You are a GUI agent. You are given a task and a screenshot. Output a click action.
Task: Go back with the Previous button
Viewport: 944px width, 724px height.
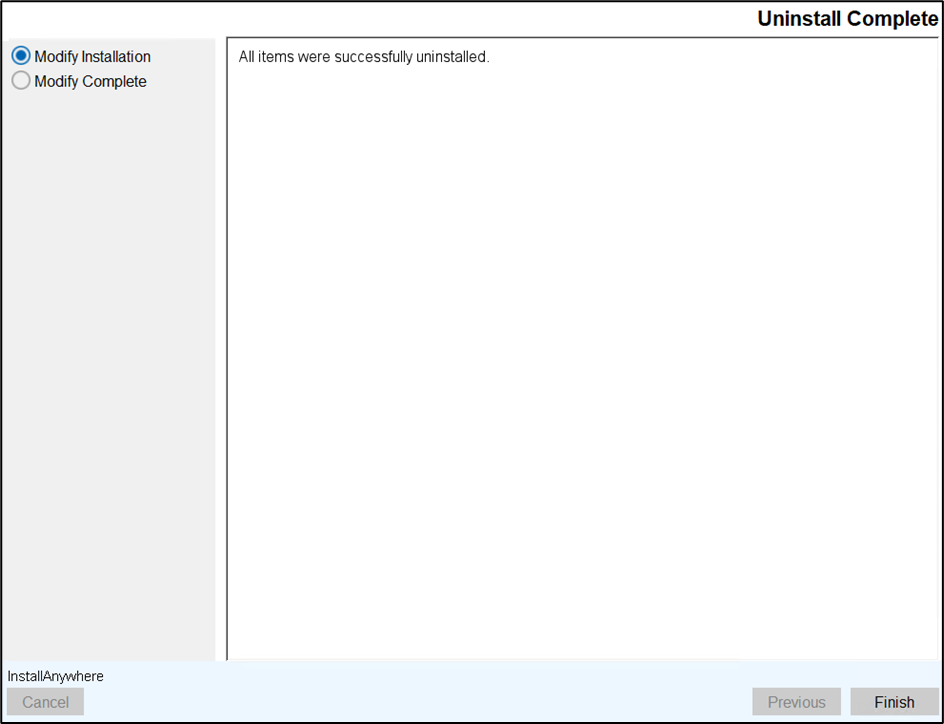click(x=796, y=702)
